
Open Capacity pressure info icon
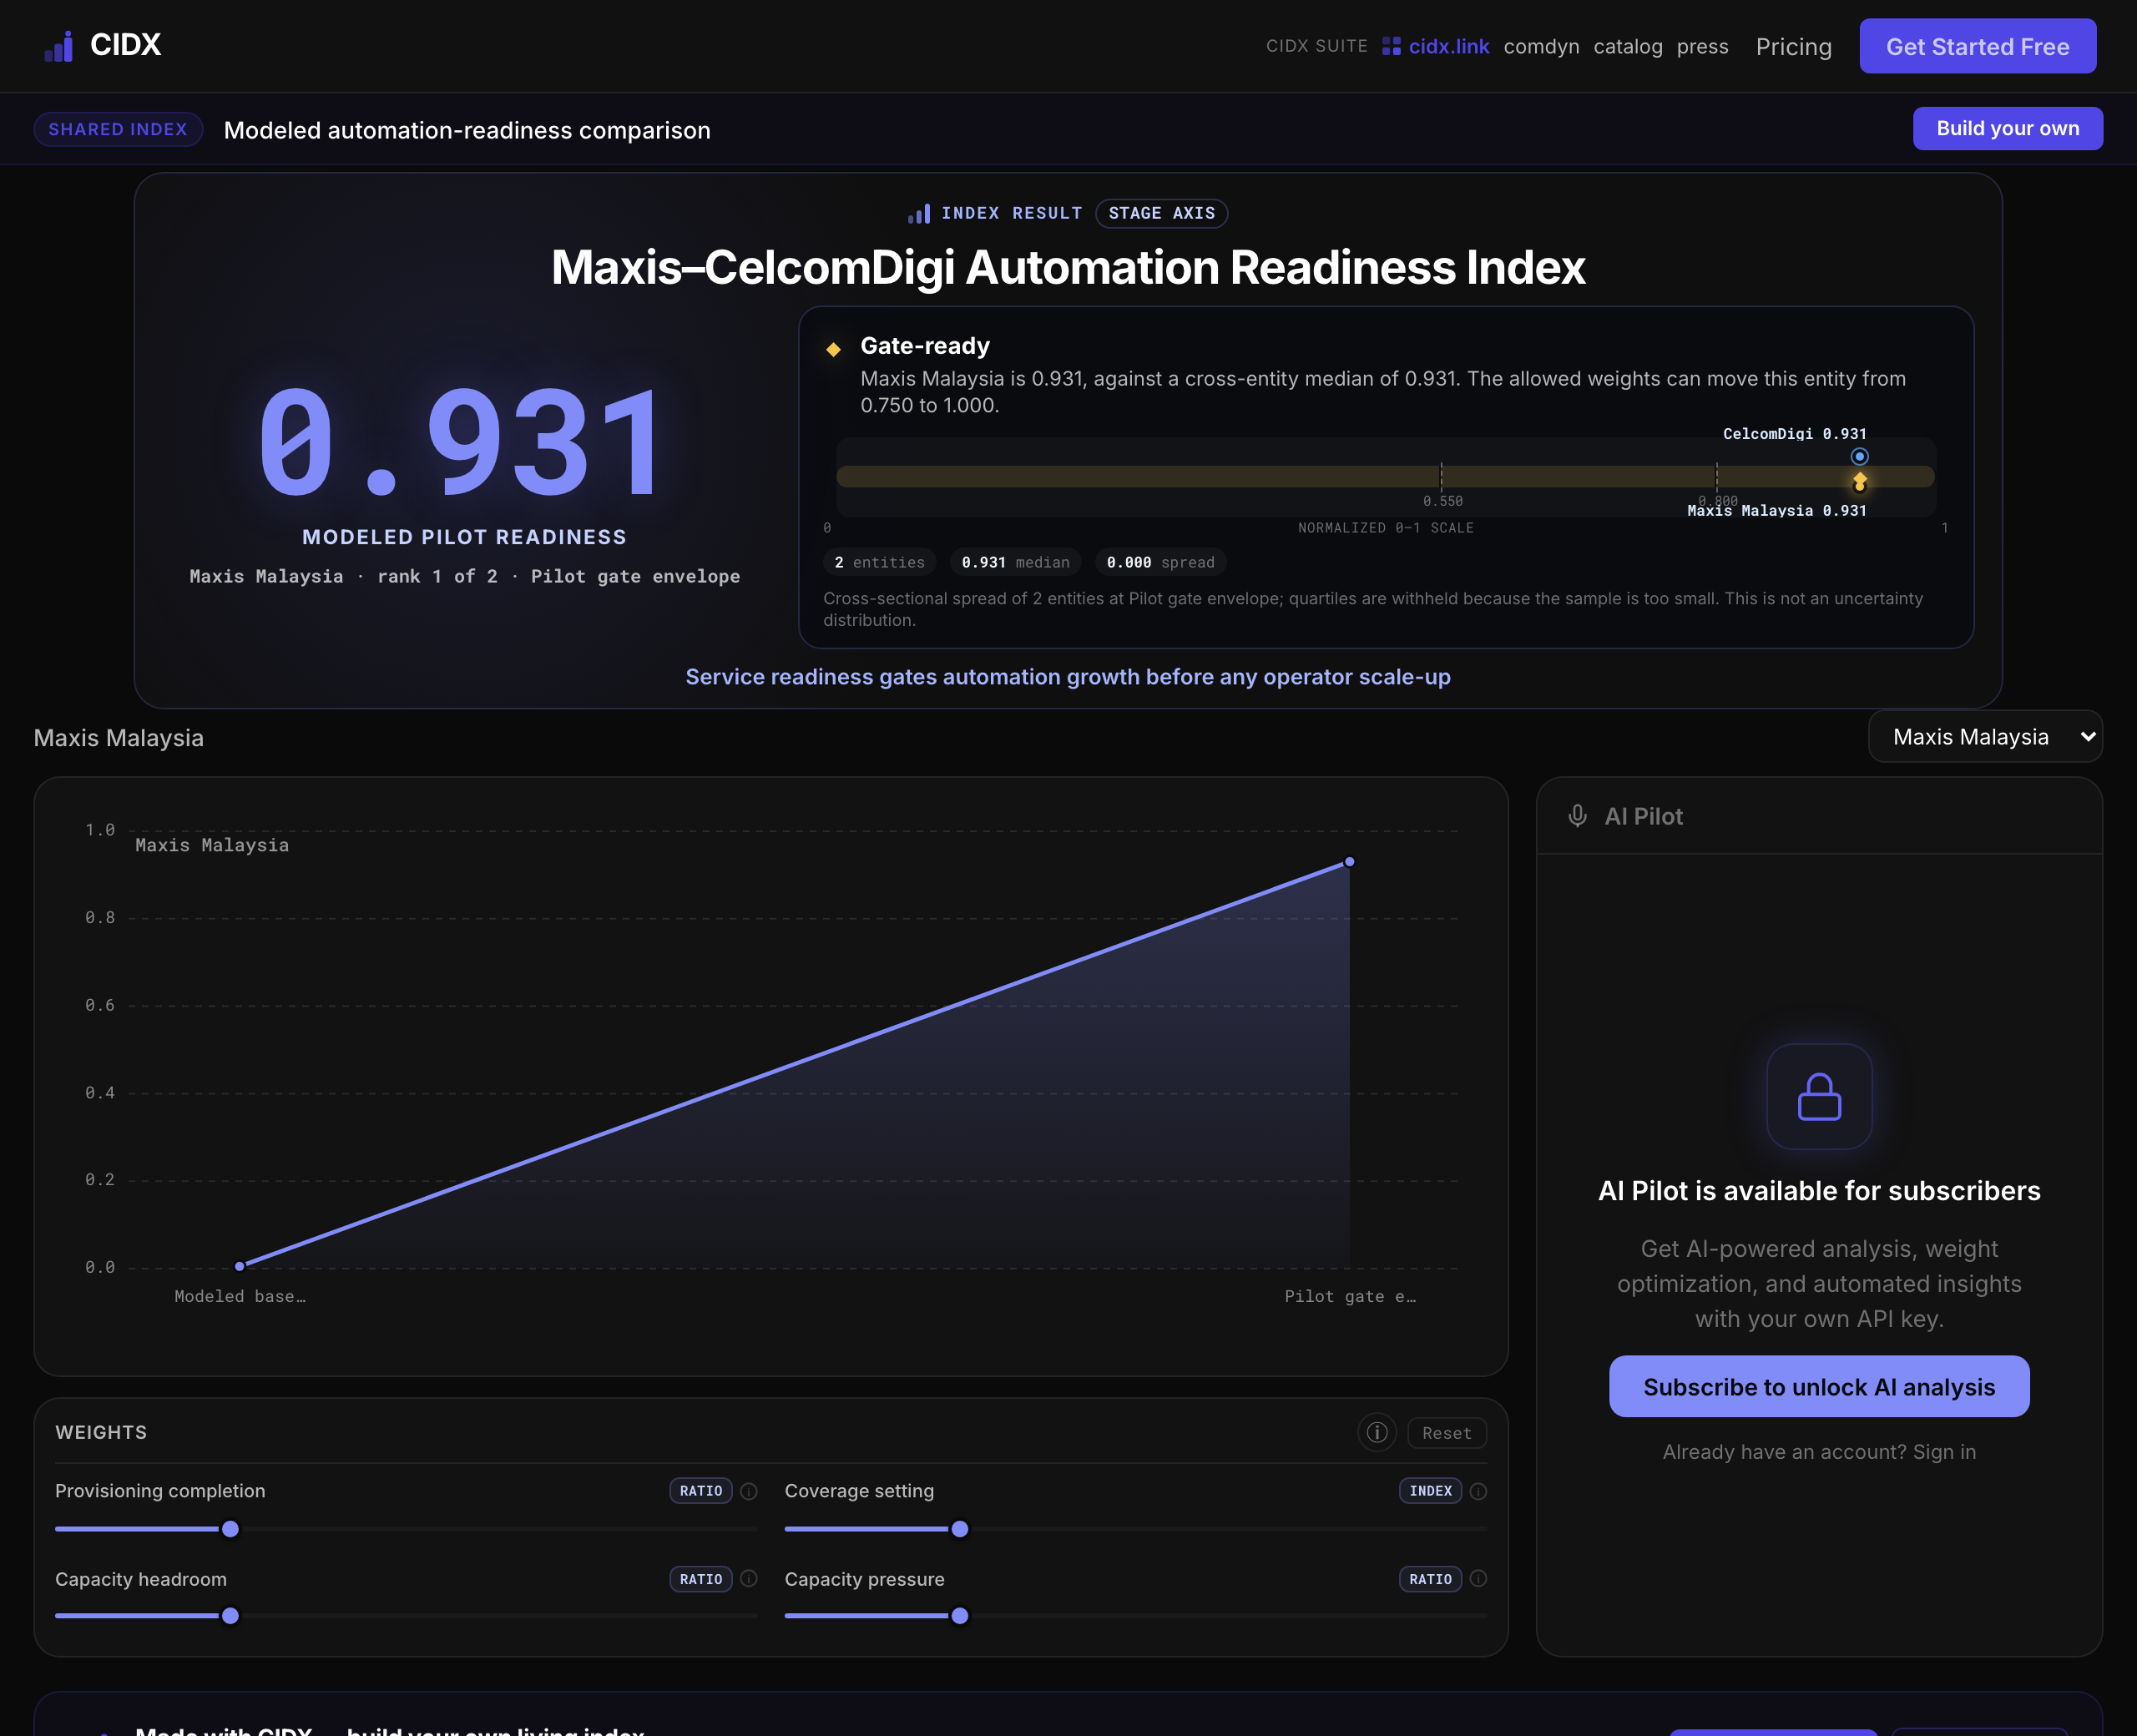point(1478,1578)
